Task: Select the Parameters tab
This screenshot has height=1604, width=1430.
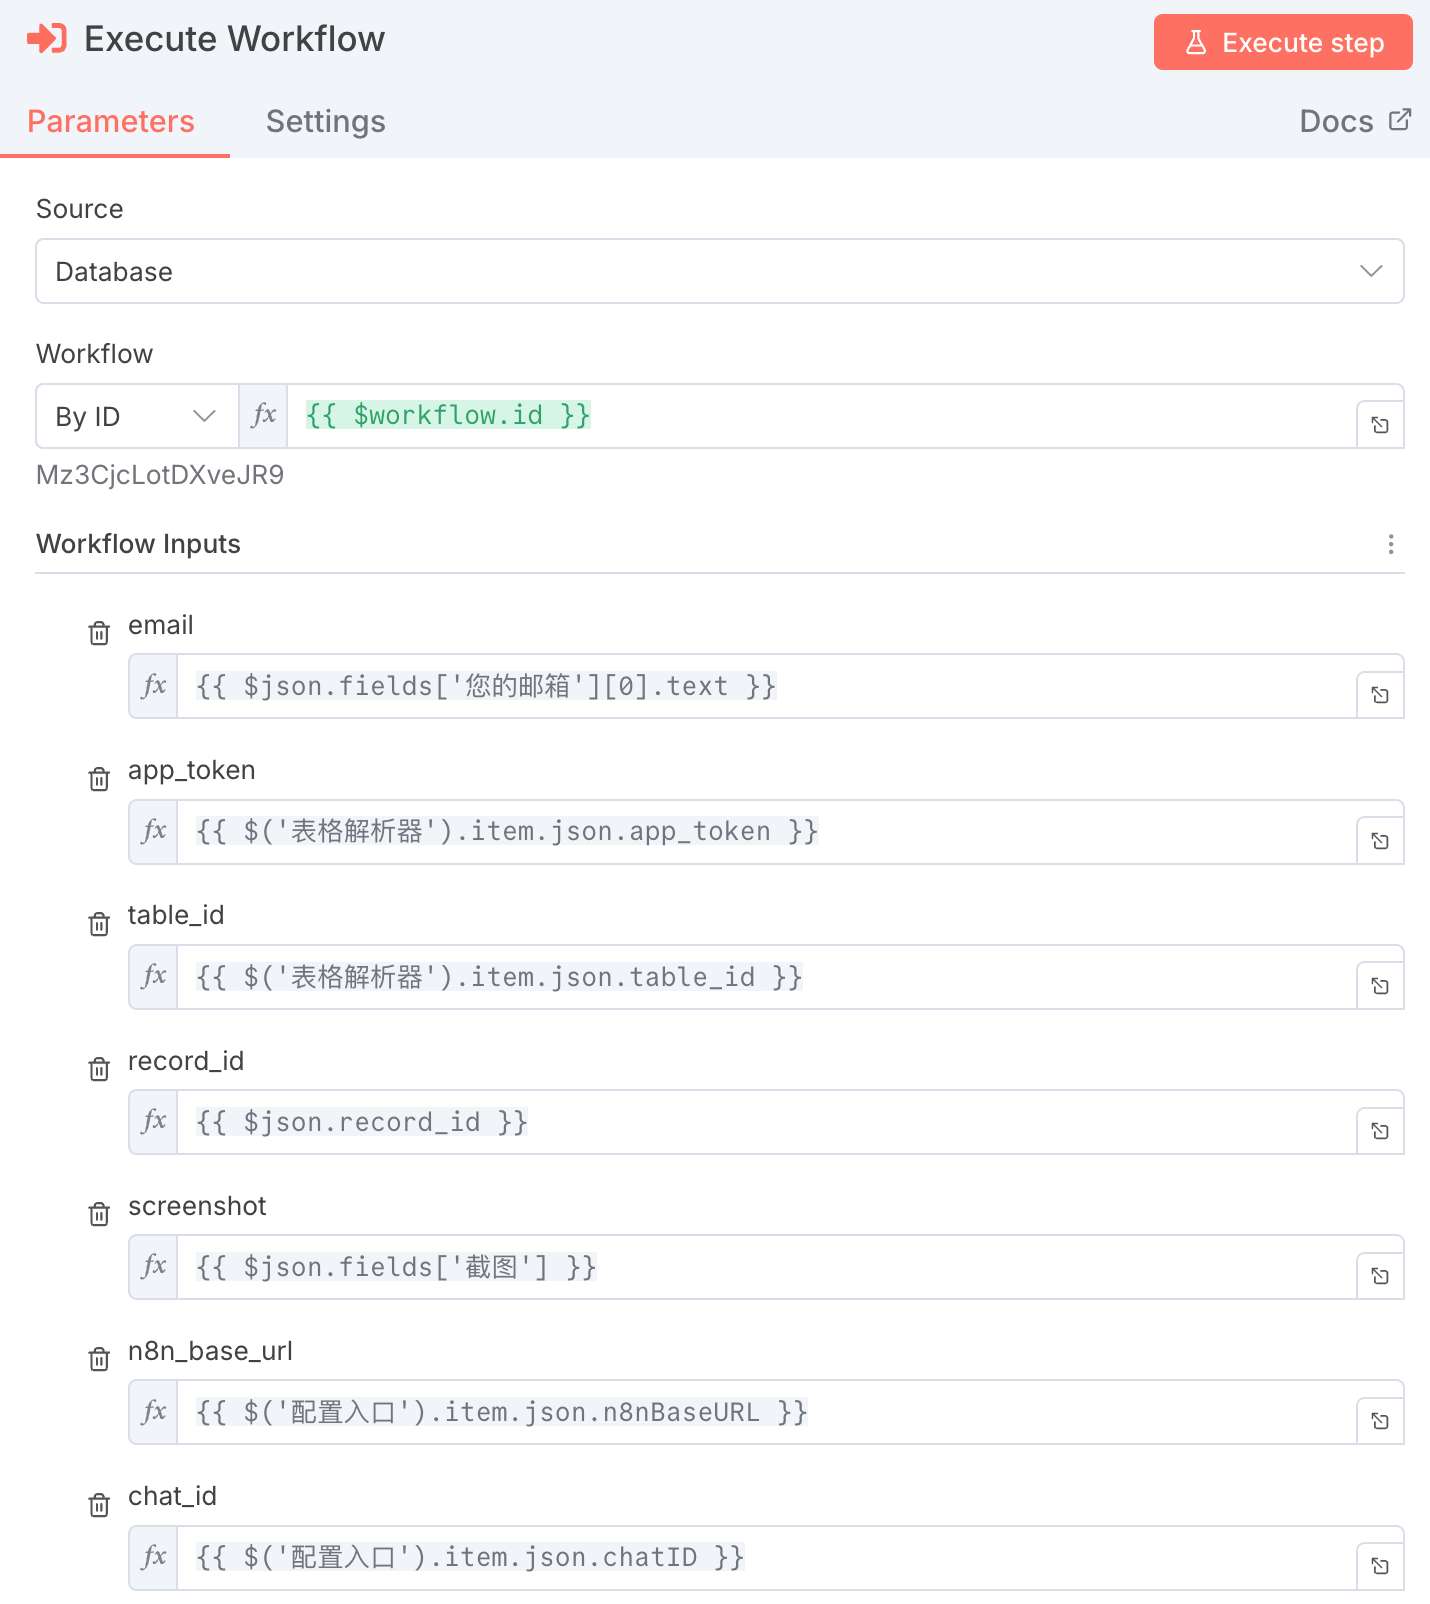Action: pyautogui.click(x=111, y=121)
